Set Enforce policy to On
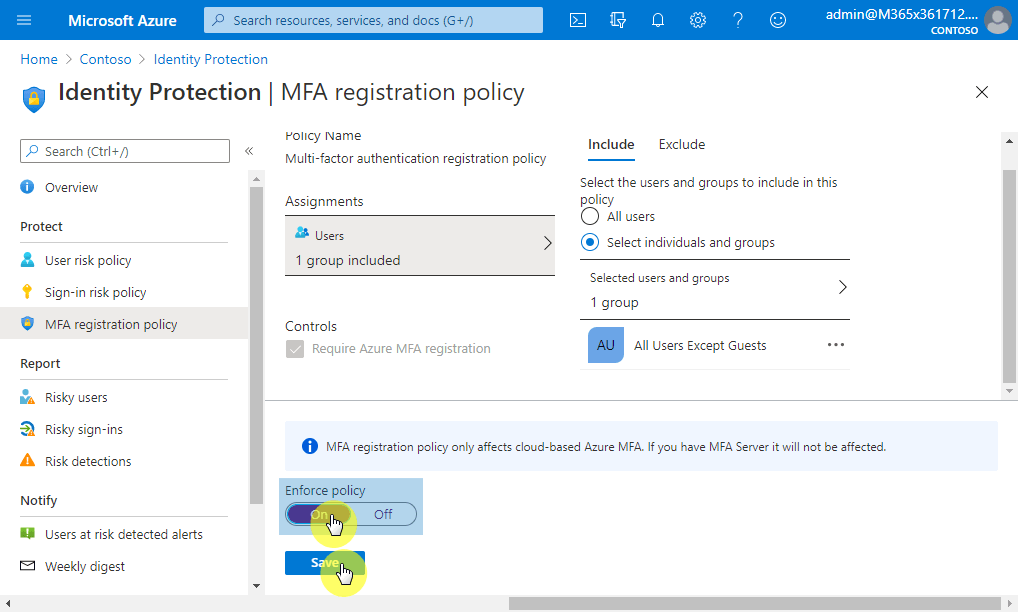 point(318,514)
